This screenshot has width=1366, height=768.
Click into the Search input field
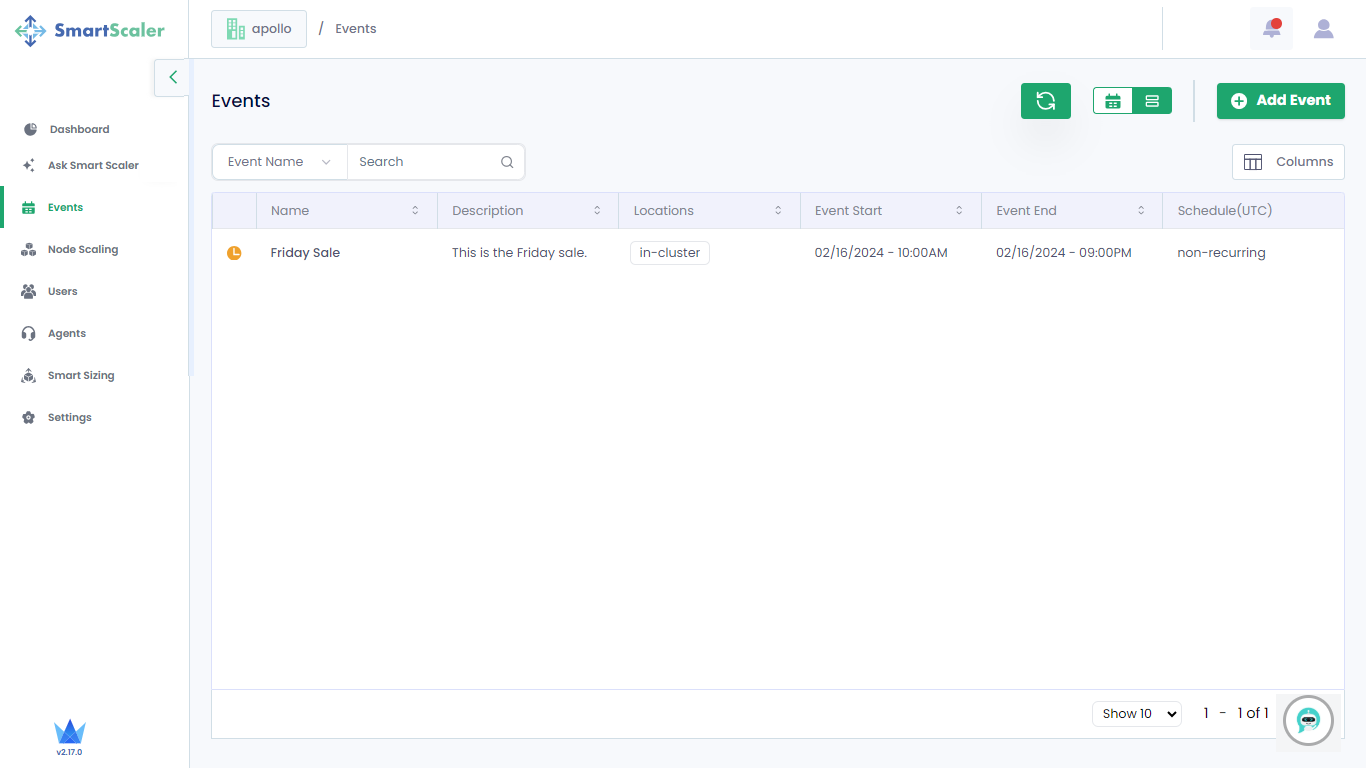[425, 162]
